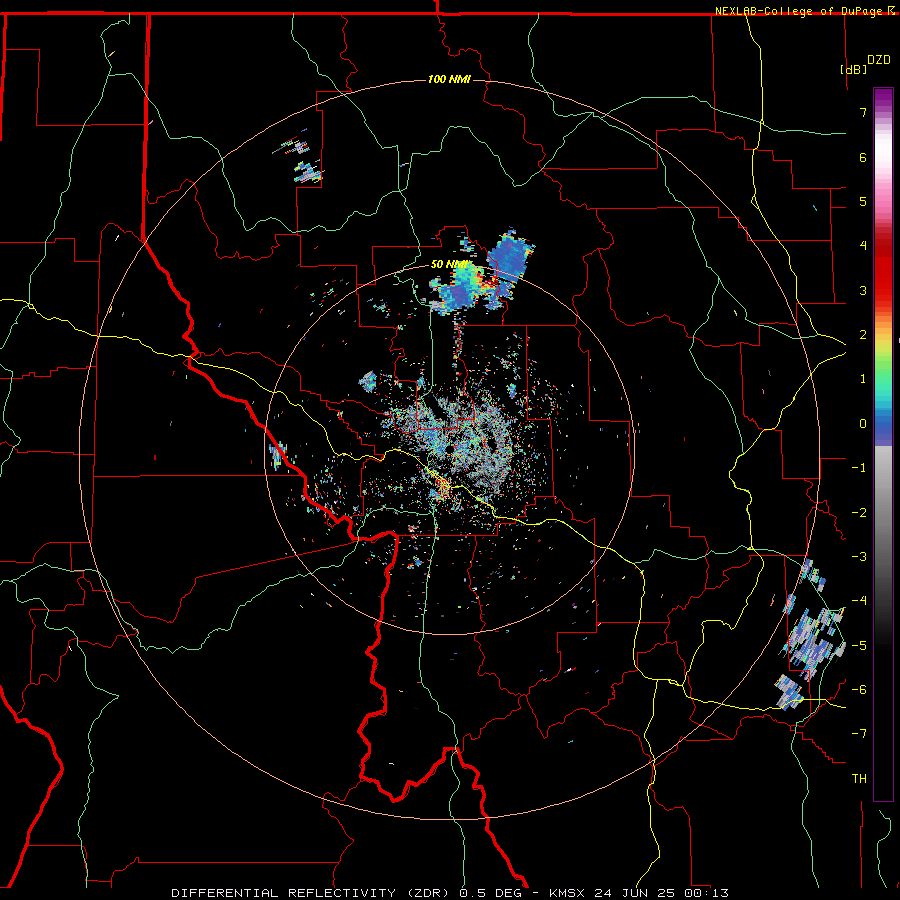The height and width of the screenshot is (900, 900).
Task: Click the 50 NMI range ring label
Action: [x=450, y=265]
